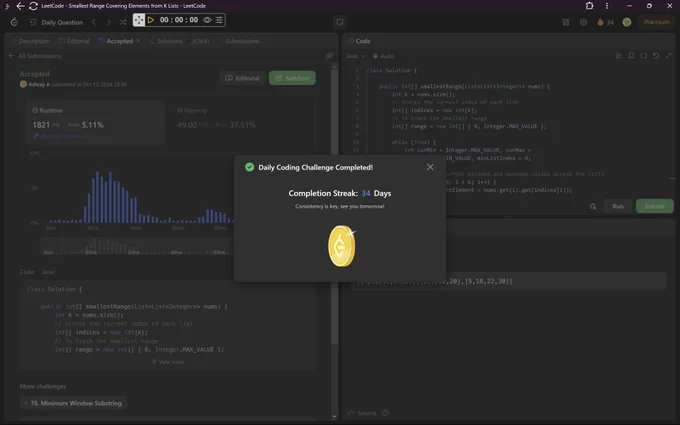Image resolution: width=680 pixels, height=425 pixels.
Task: Select the Accepted tab
Action: click(x=115, y=41)
